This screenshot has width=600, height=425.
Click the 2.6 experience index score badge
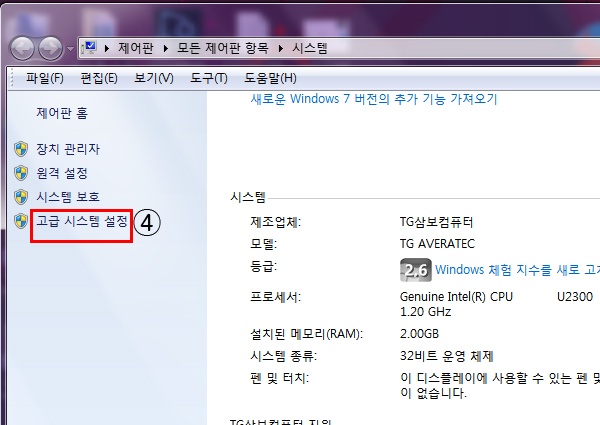416,270
